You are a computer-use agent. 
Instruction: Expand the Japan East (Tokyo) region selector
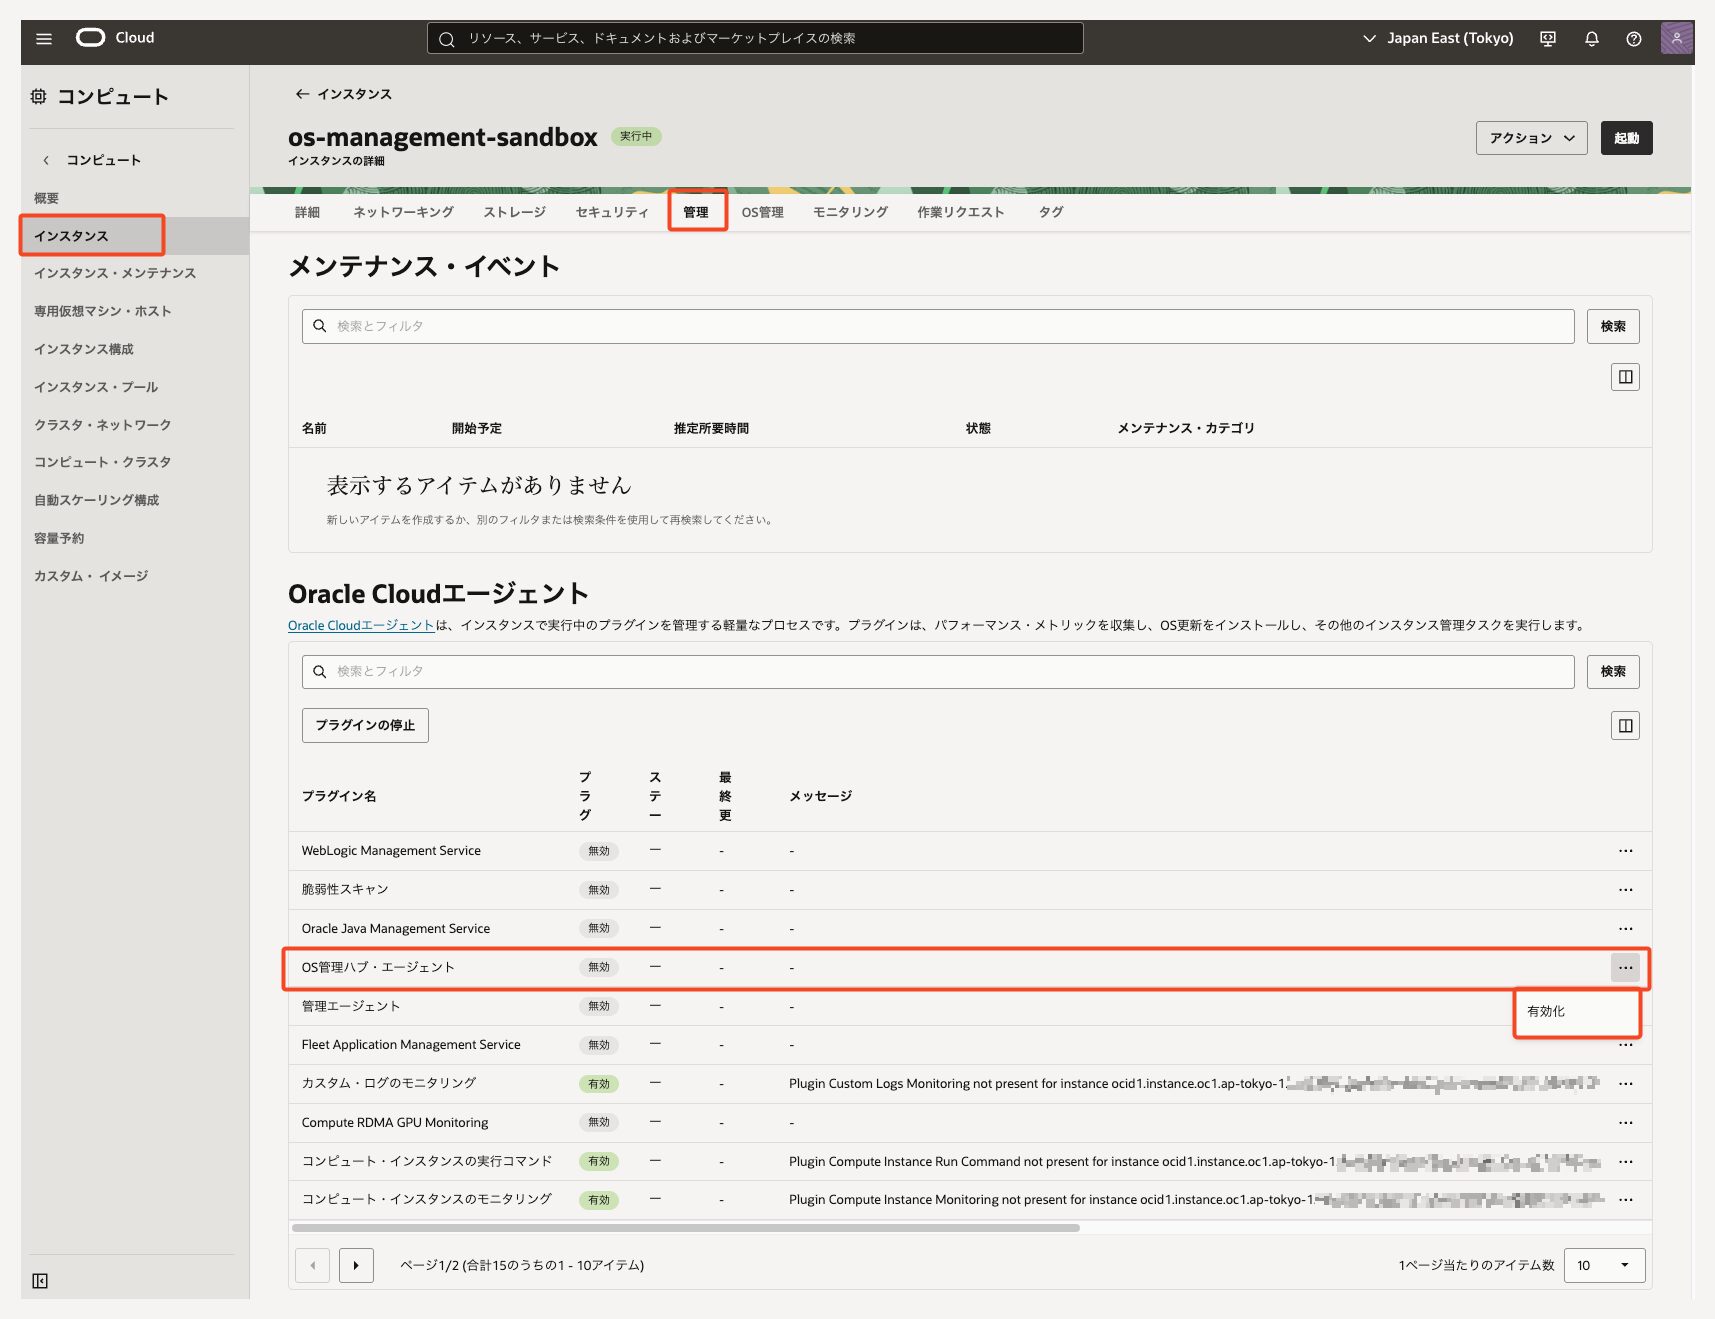tap(1438, 39)
